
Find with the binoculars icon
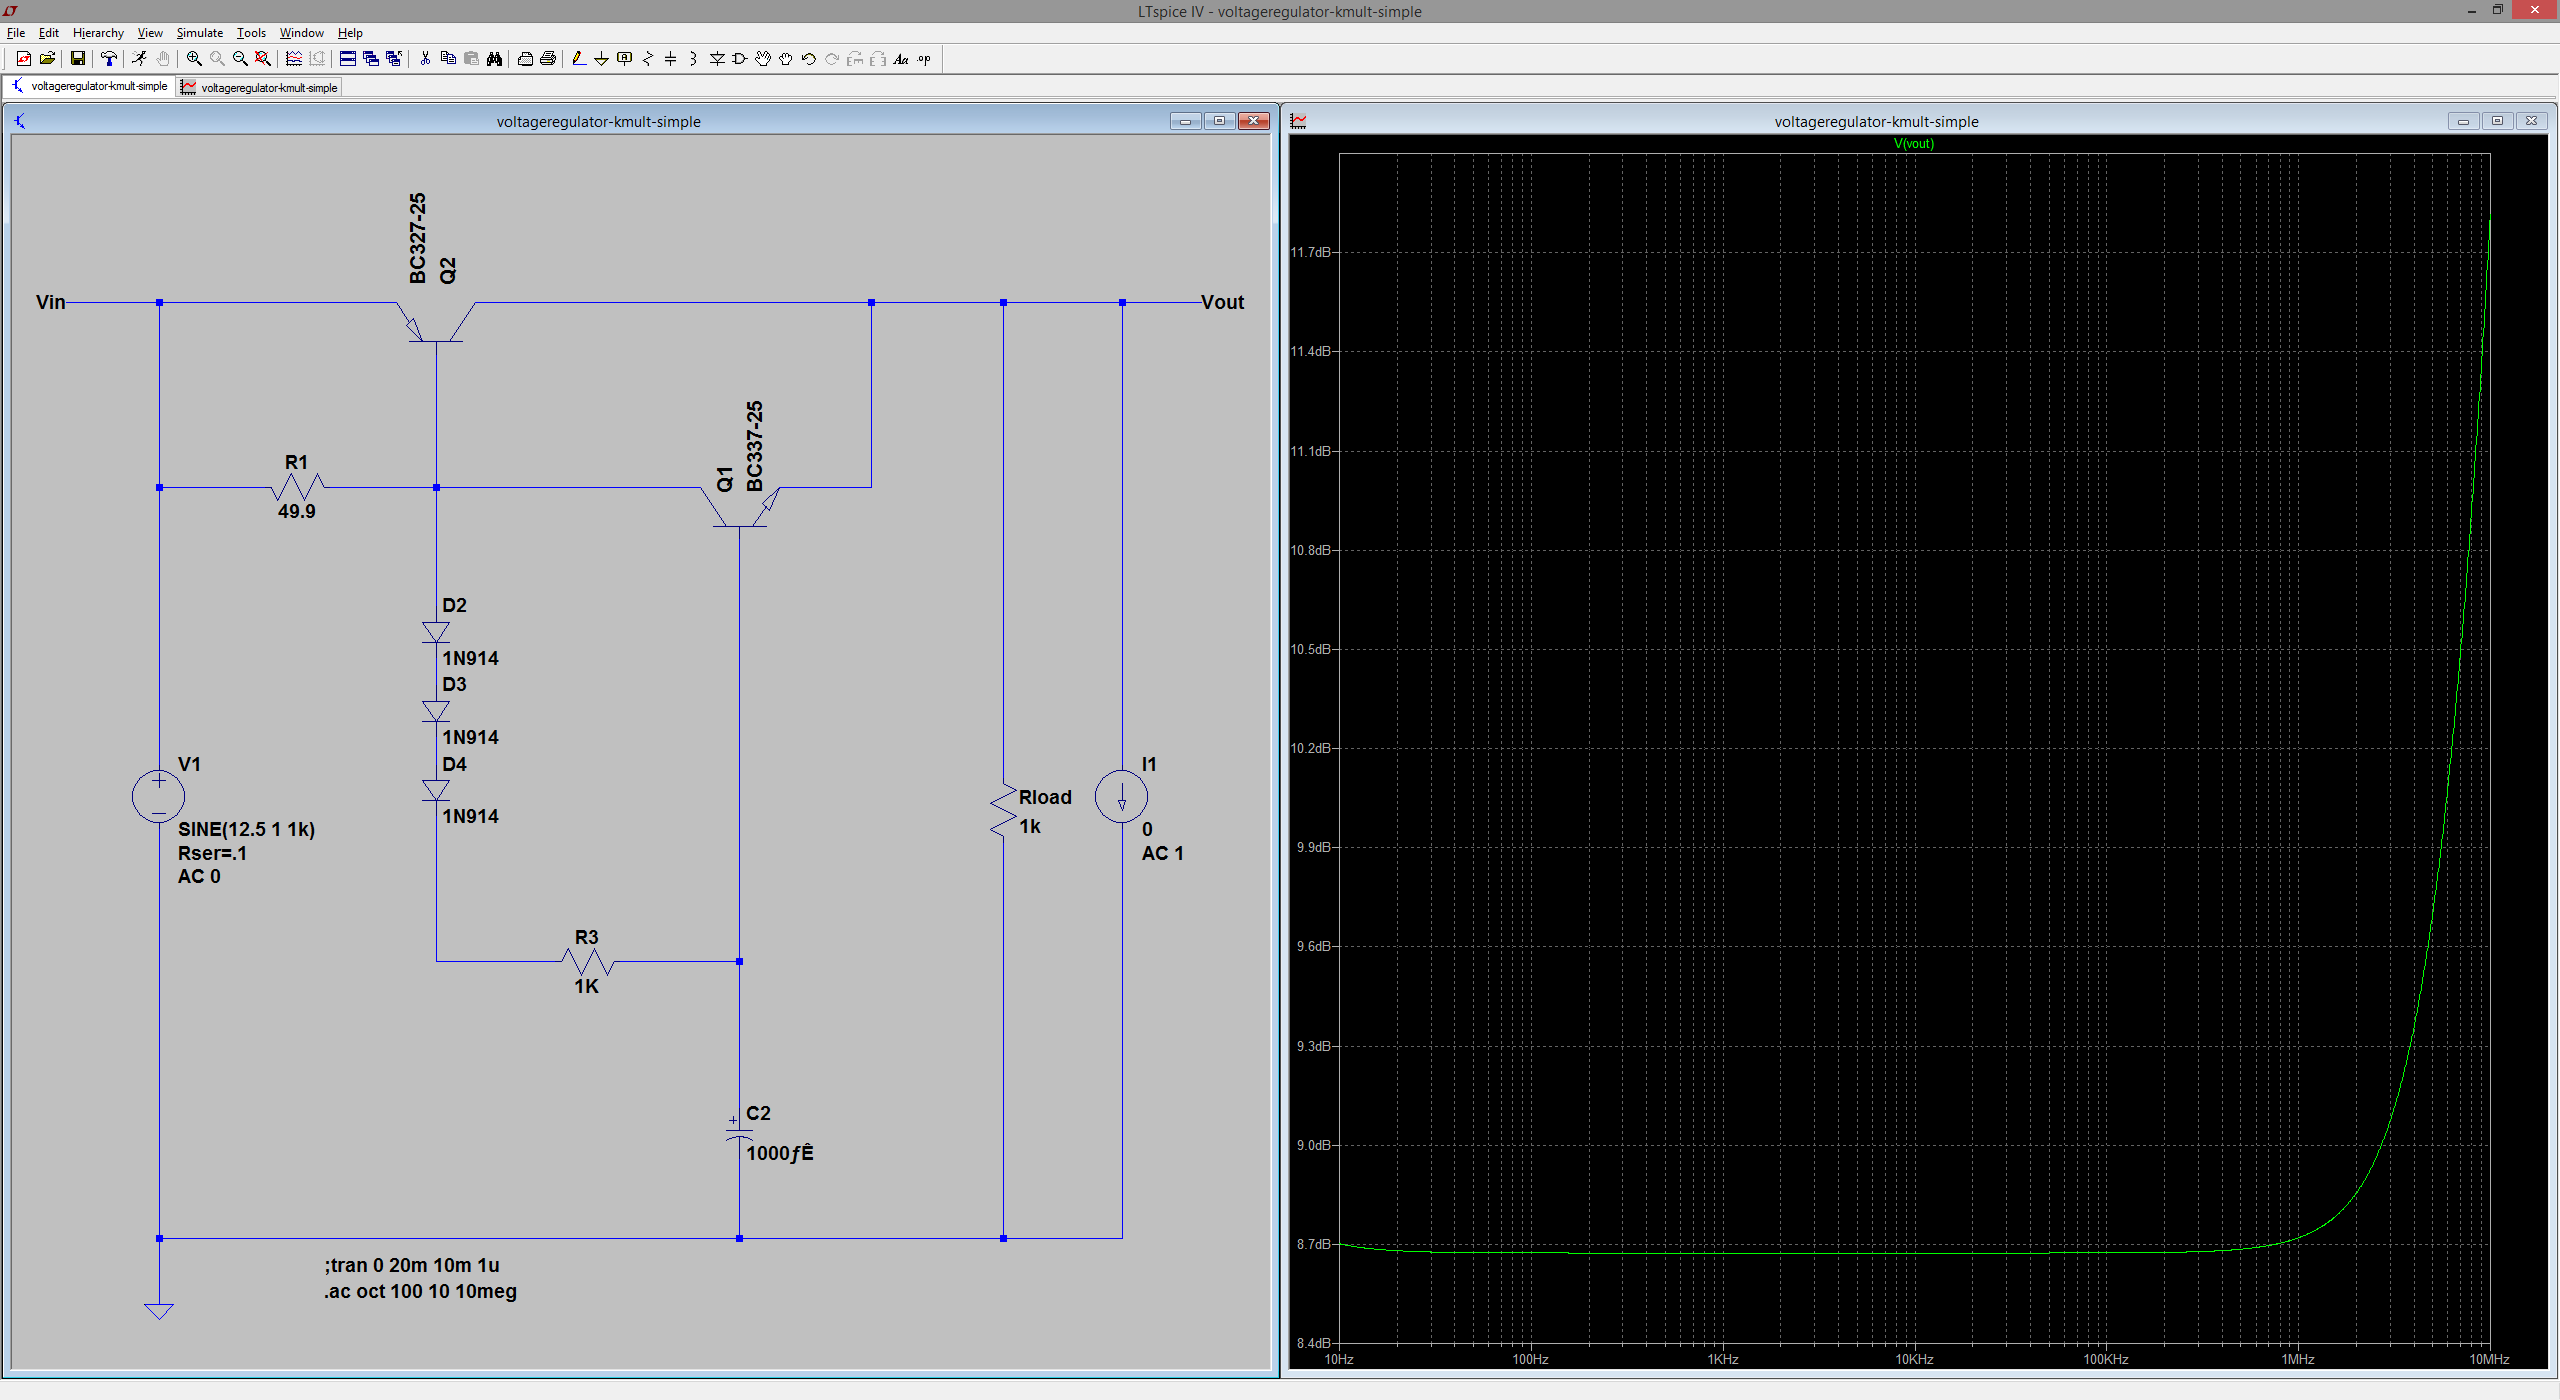click(x=494, y=59)
